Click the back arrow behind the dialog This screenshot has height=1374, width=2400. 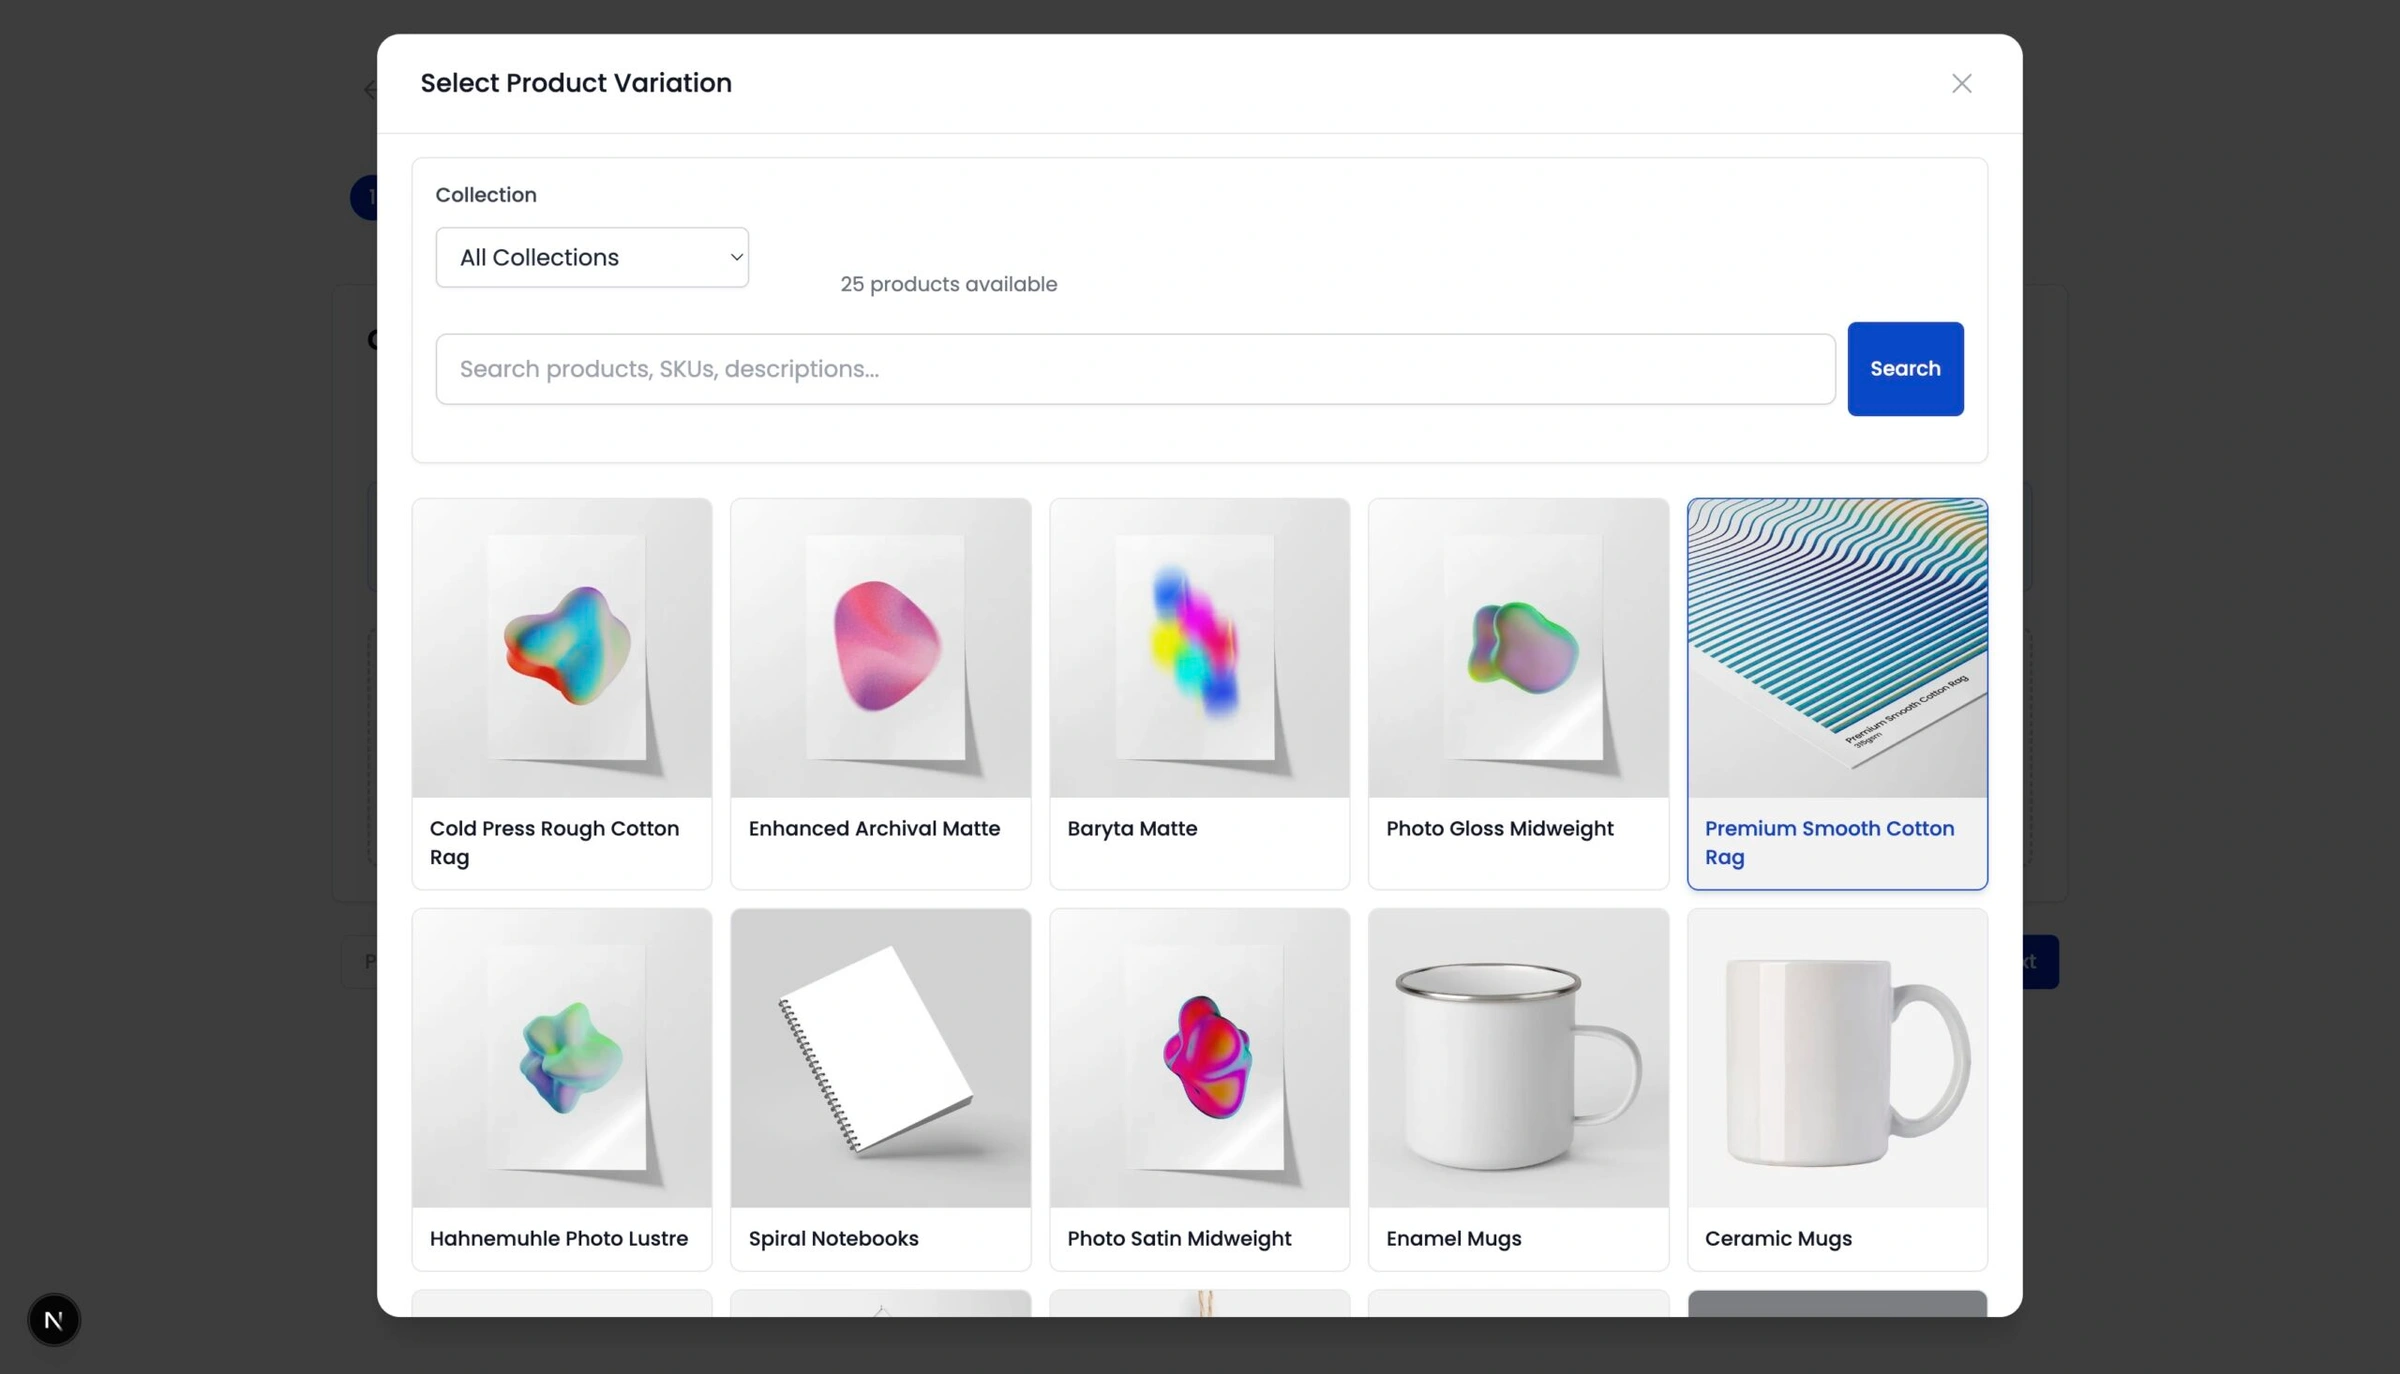click(369, 89)
